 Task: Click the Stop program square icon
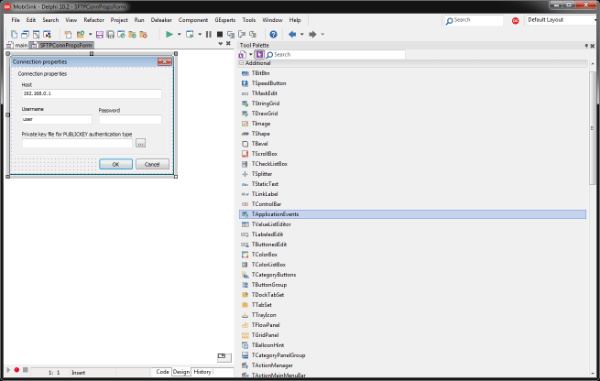[220, 34]
